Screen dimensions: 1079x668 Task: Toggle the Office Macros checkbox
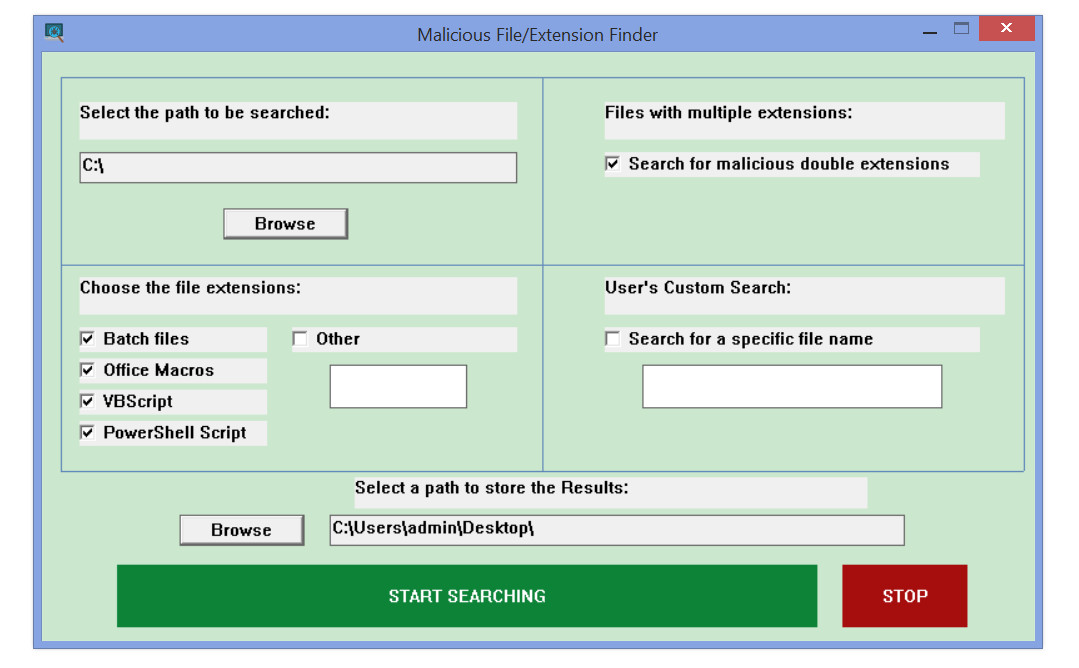point(87,370)
